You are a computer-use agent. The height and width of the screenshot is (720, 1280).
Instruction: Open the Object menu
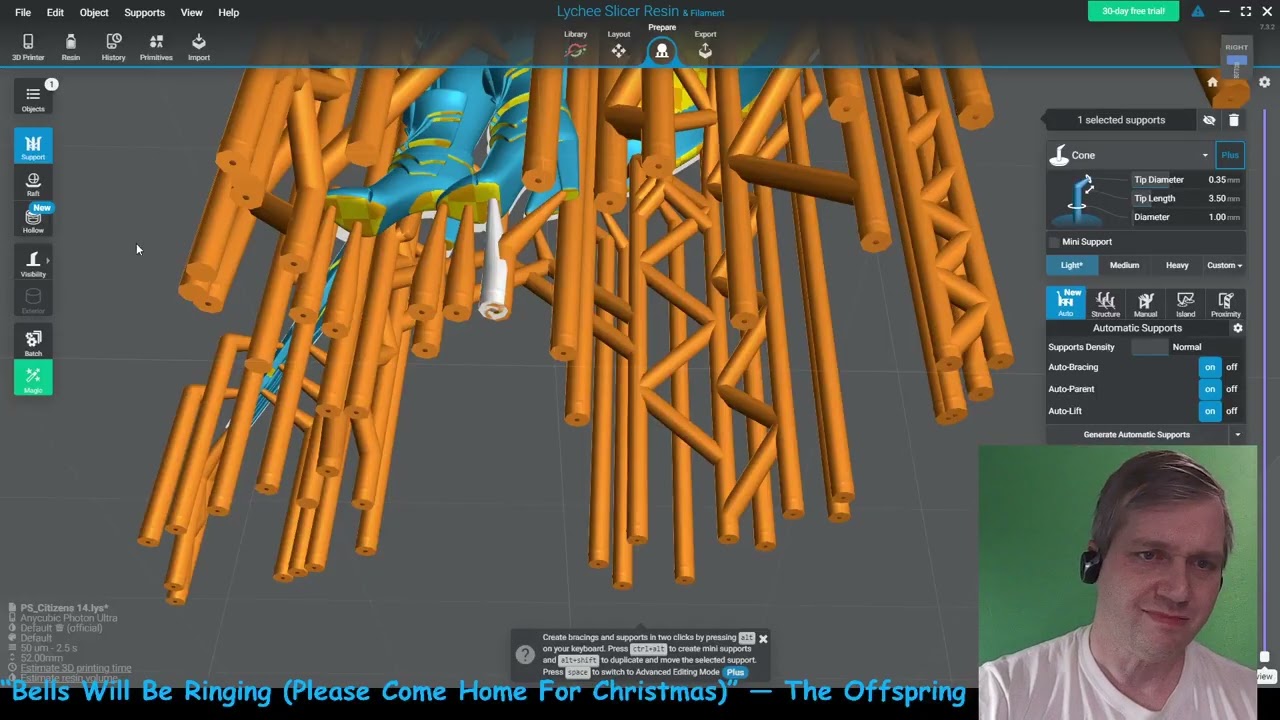(94, 12)
